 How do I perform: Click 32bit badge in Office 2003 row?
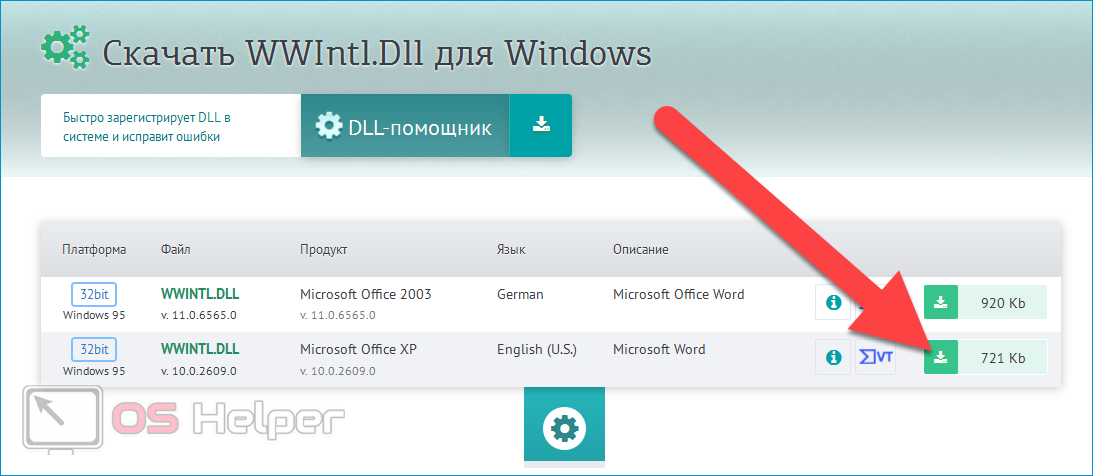[x=94, y=294]
